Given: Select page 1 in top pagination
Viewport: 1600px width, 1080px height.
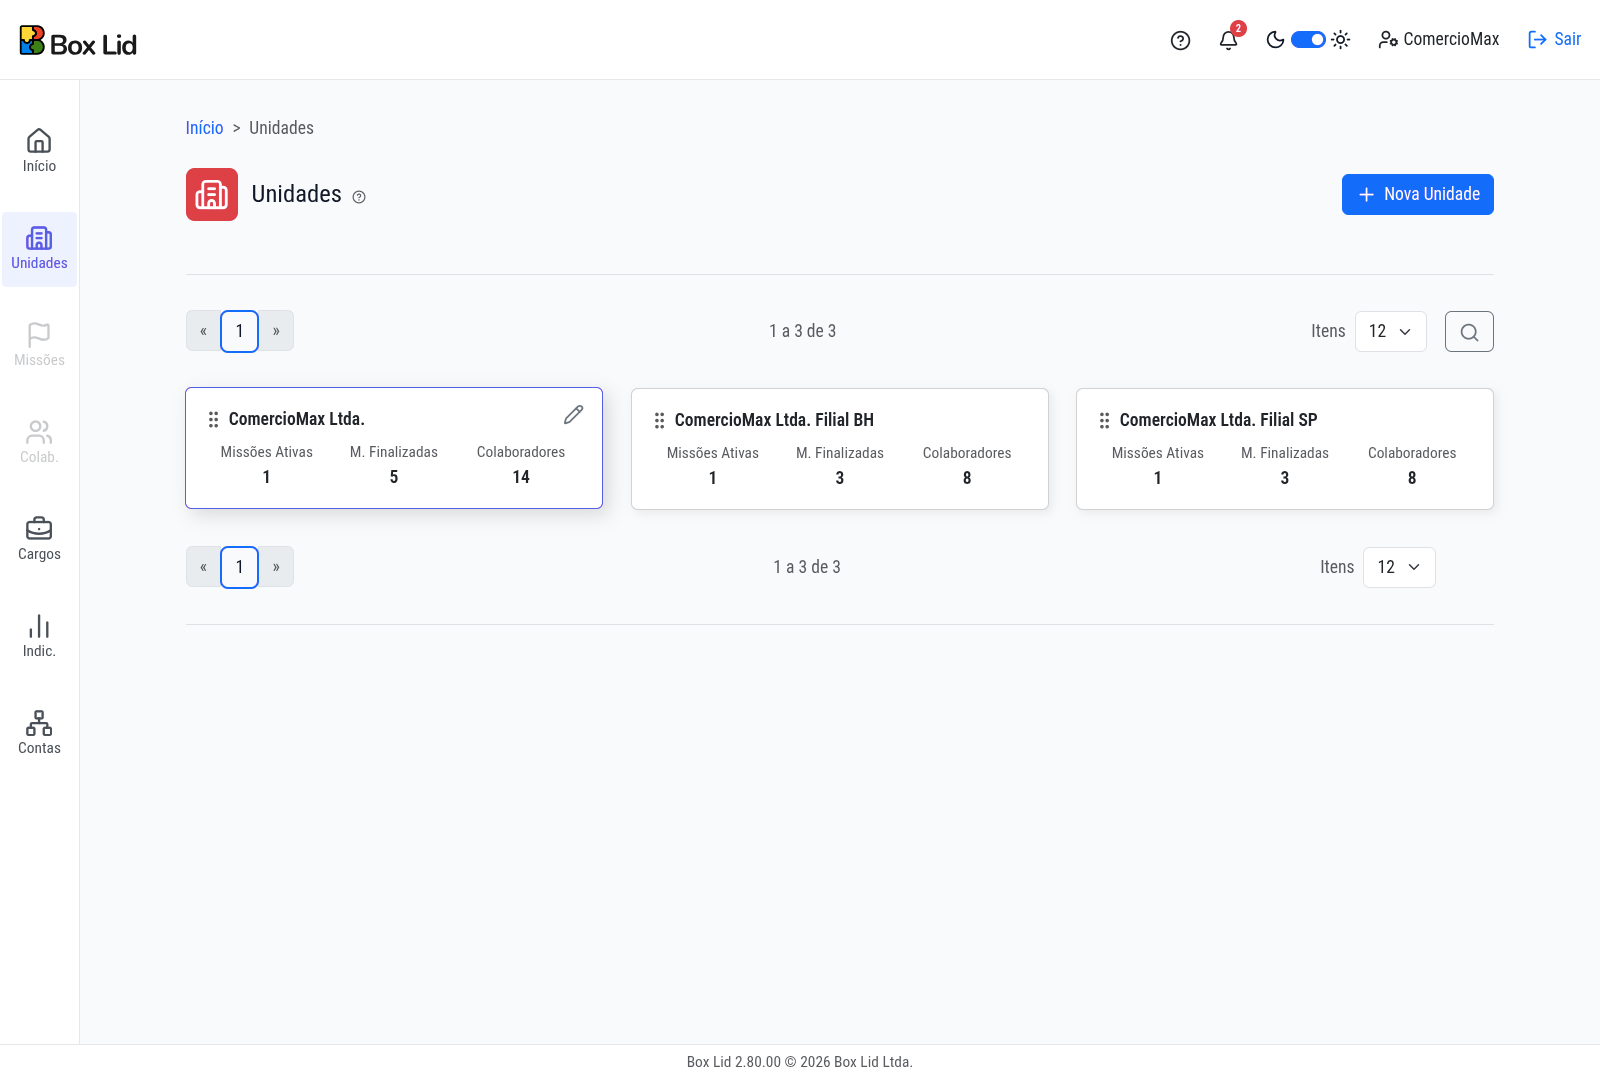Looking at the screenshot, I should tap(239, 331).
